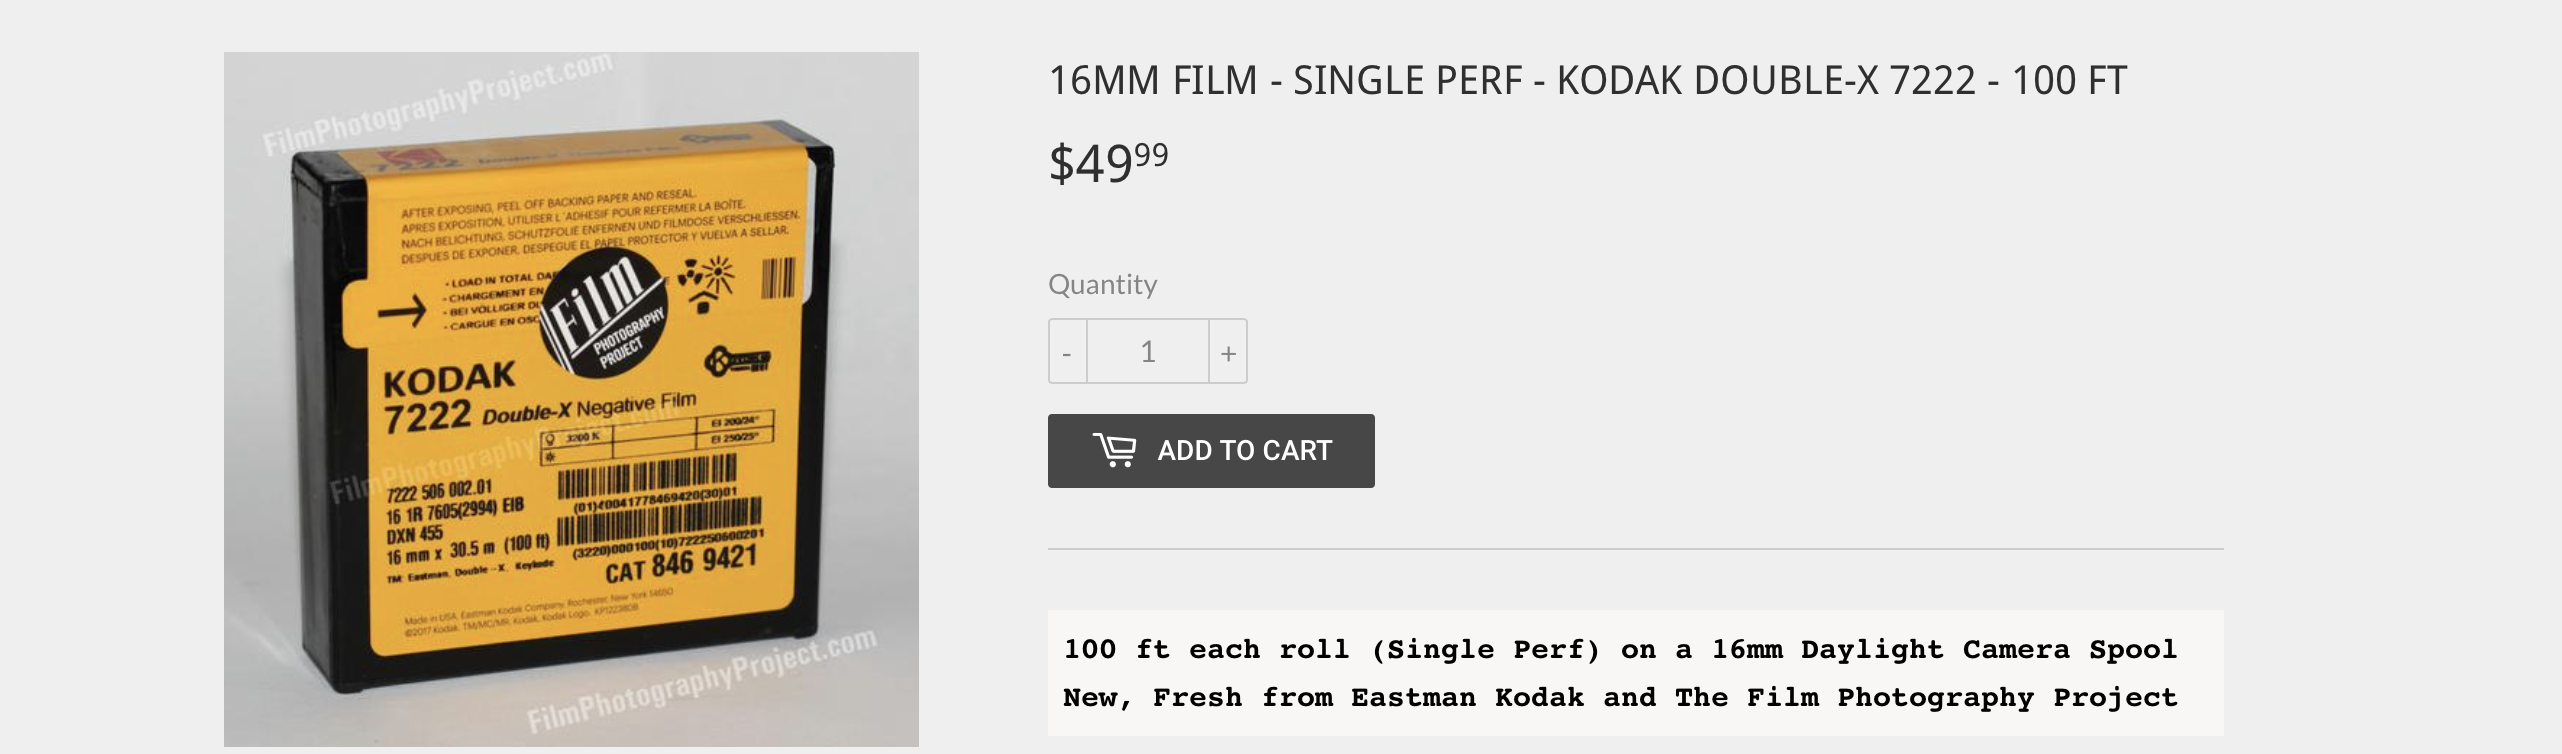Click the $49.99 price text
This screenshot has height=754, width=2562.
click(x=1108, y=163)
